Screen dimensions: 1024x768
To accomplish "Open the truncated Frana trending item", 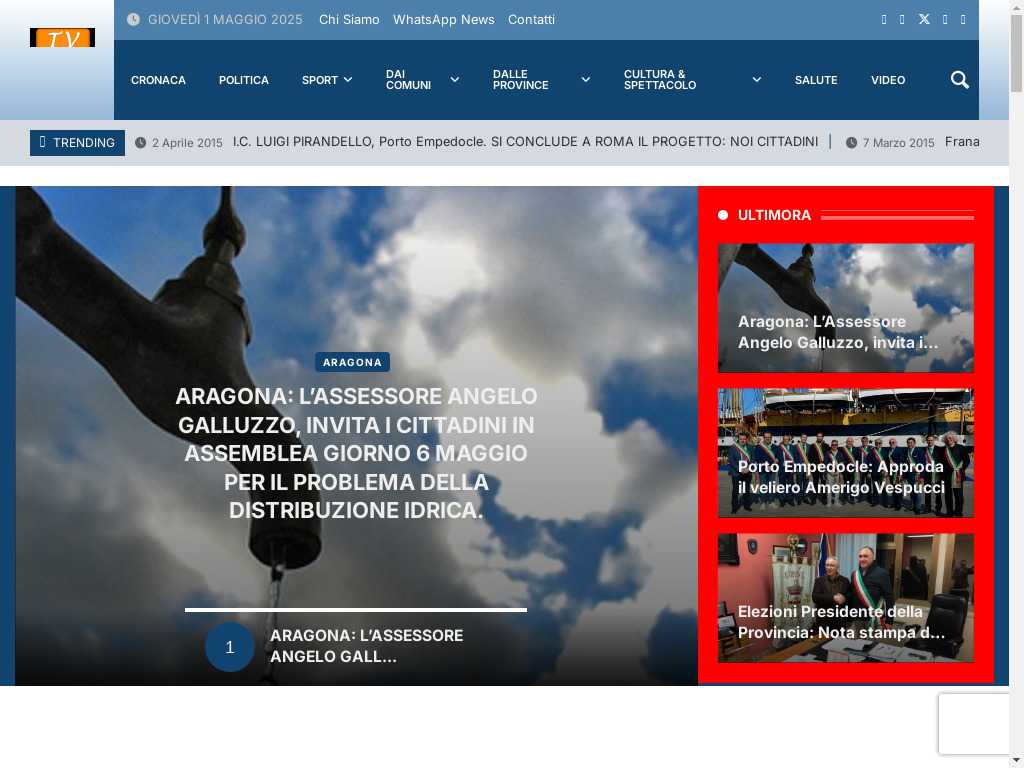I will pyautogui.click(x=961, y=142).
